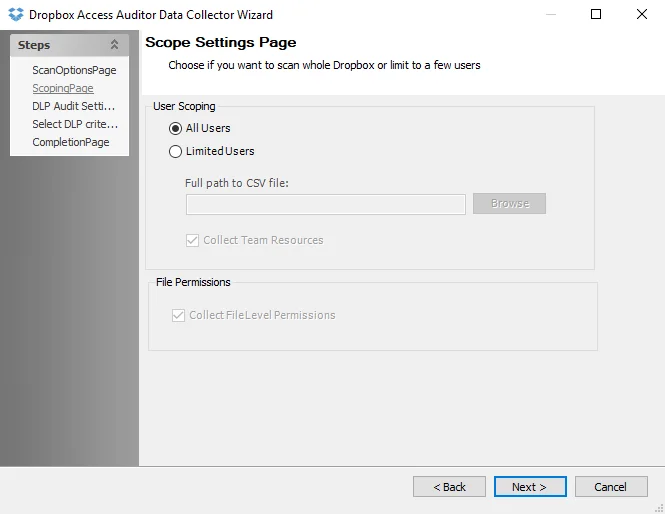
Task: Toggle Collect File Level Permissions checkbox
Action: point(178,316)
